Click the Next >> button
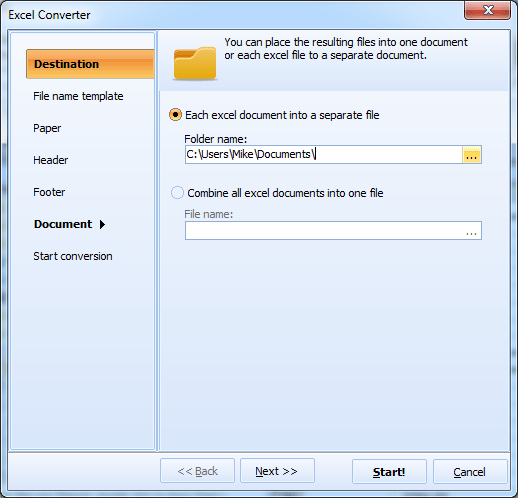 pyautogui.click(x=277, y=471)
